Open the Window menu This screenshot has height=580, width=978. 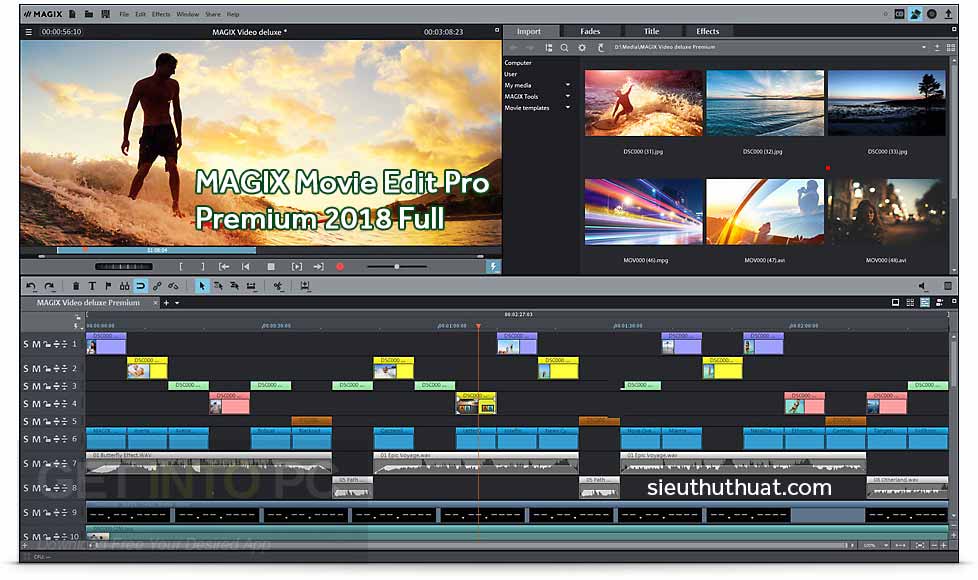click(187, 14)
